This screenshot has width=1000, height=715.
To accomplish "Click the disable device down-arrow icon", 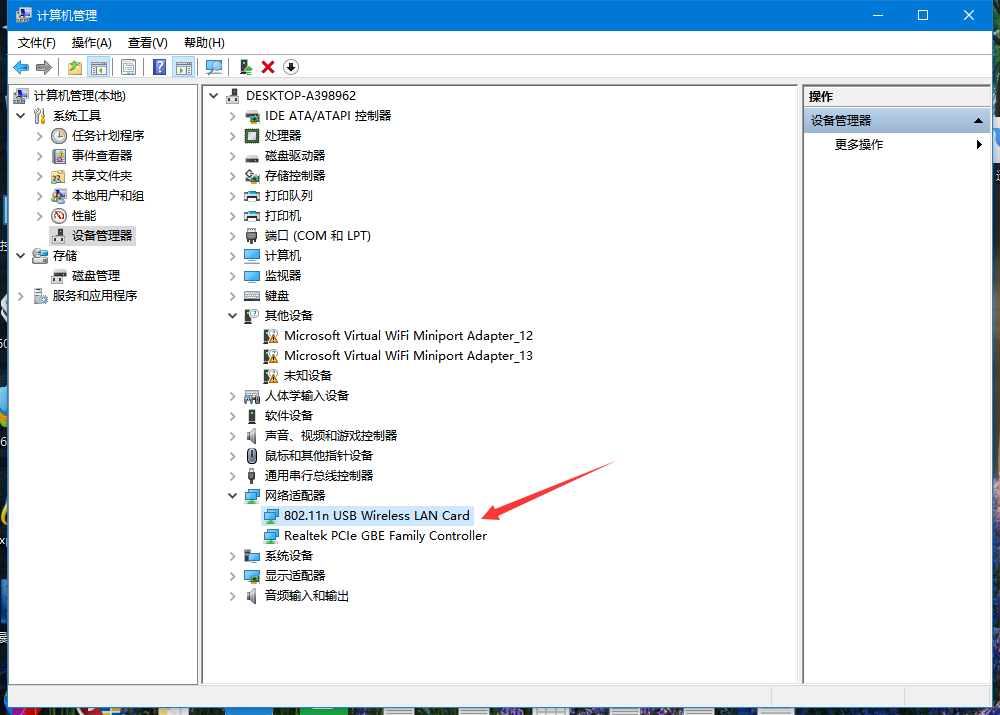I will click(x=291, y=67).
